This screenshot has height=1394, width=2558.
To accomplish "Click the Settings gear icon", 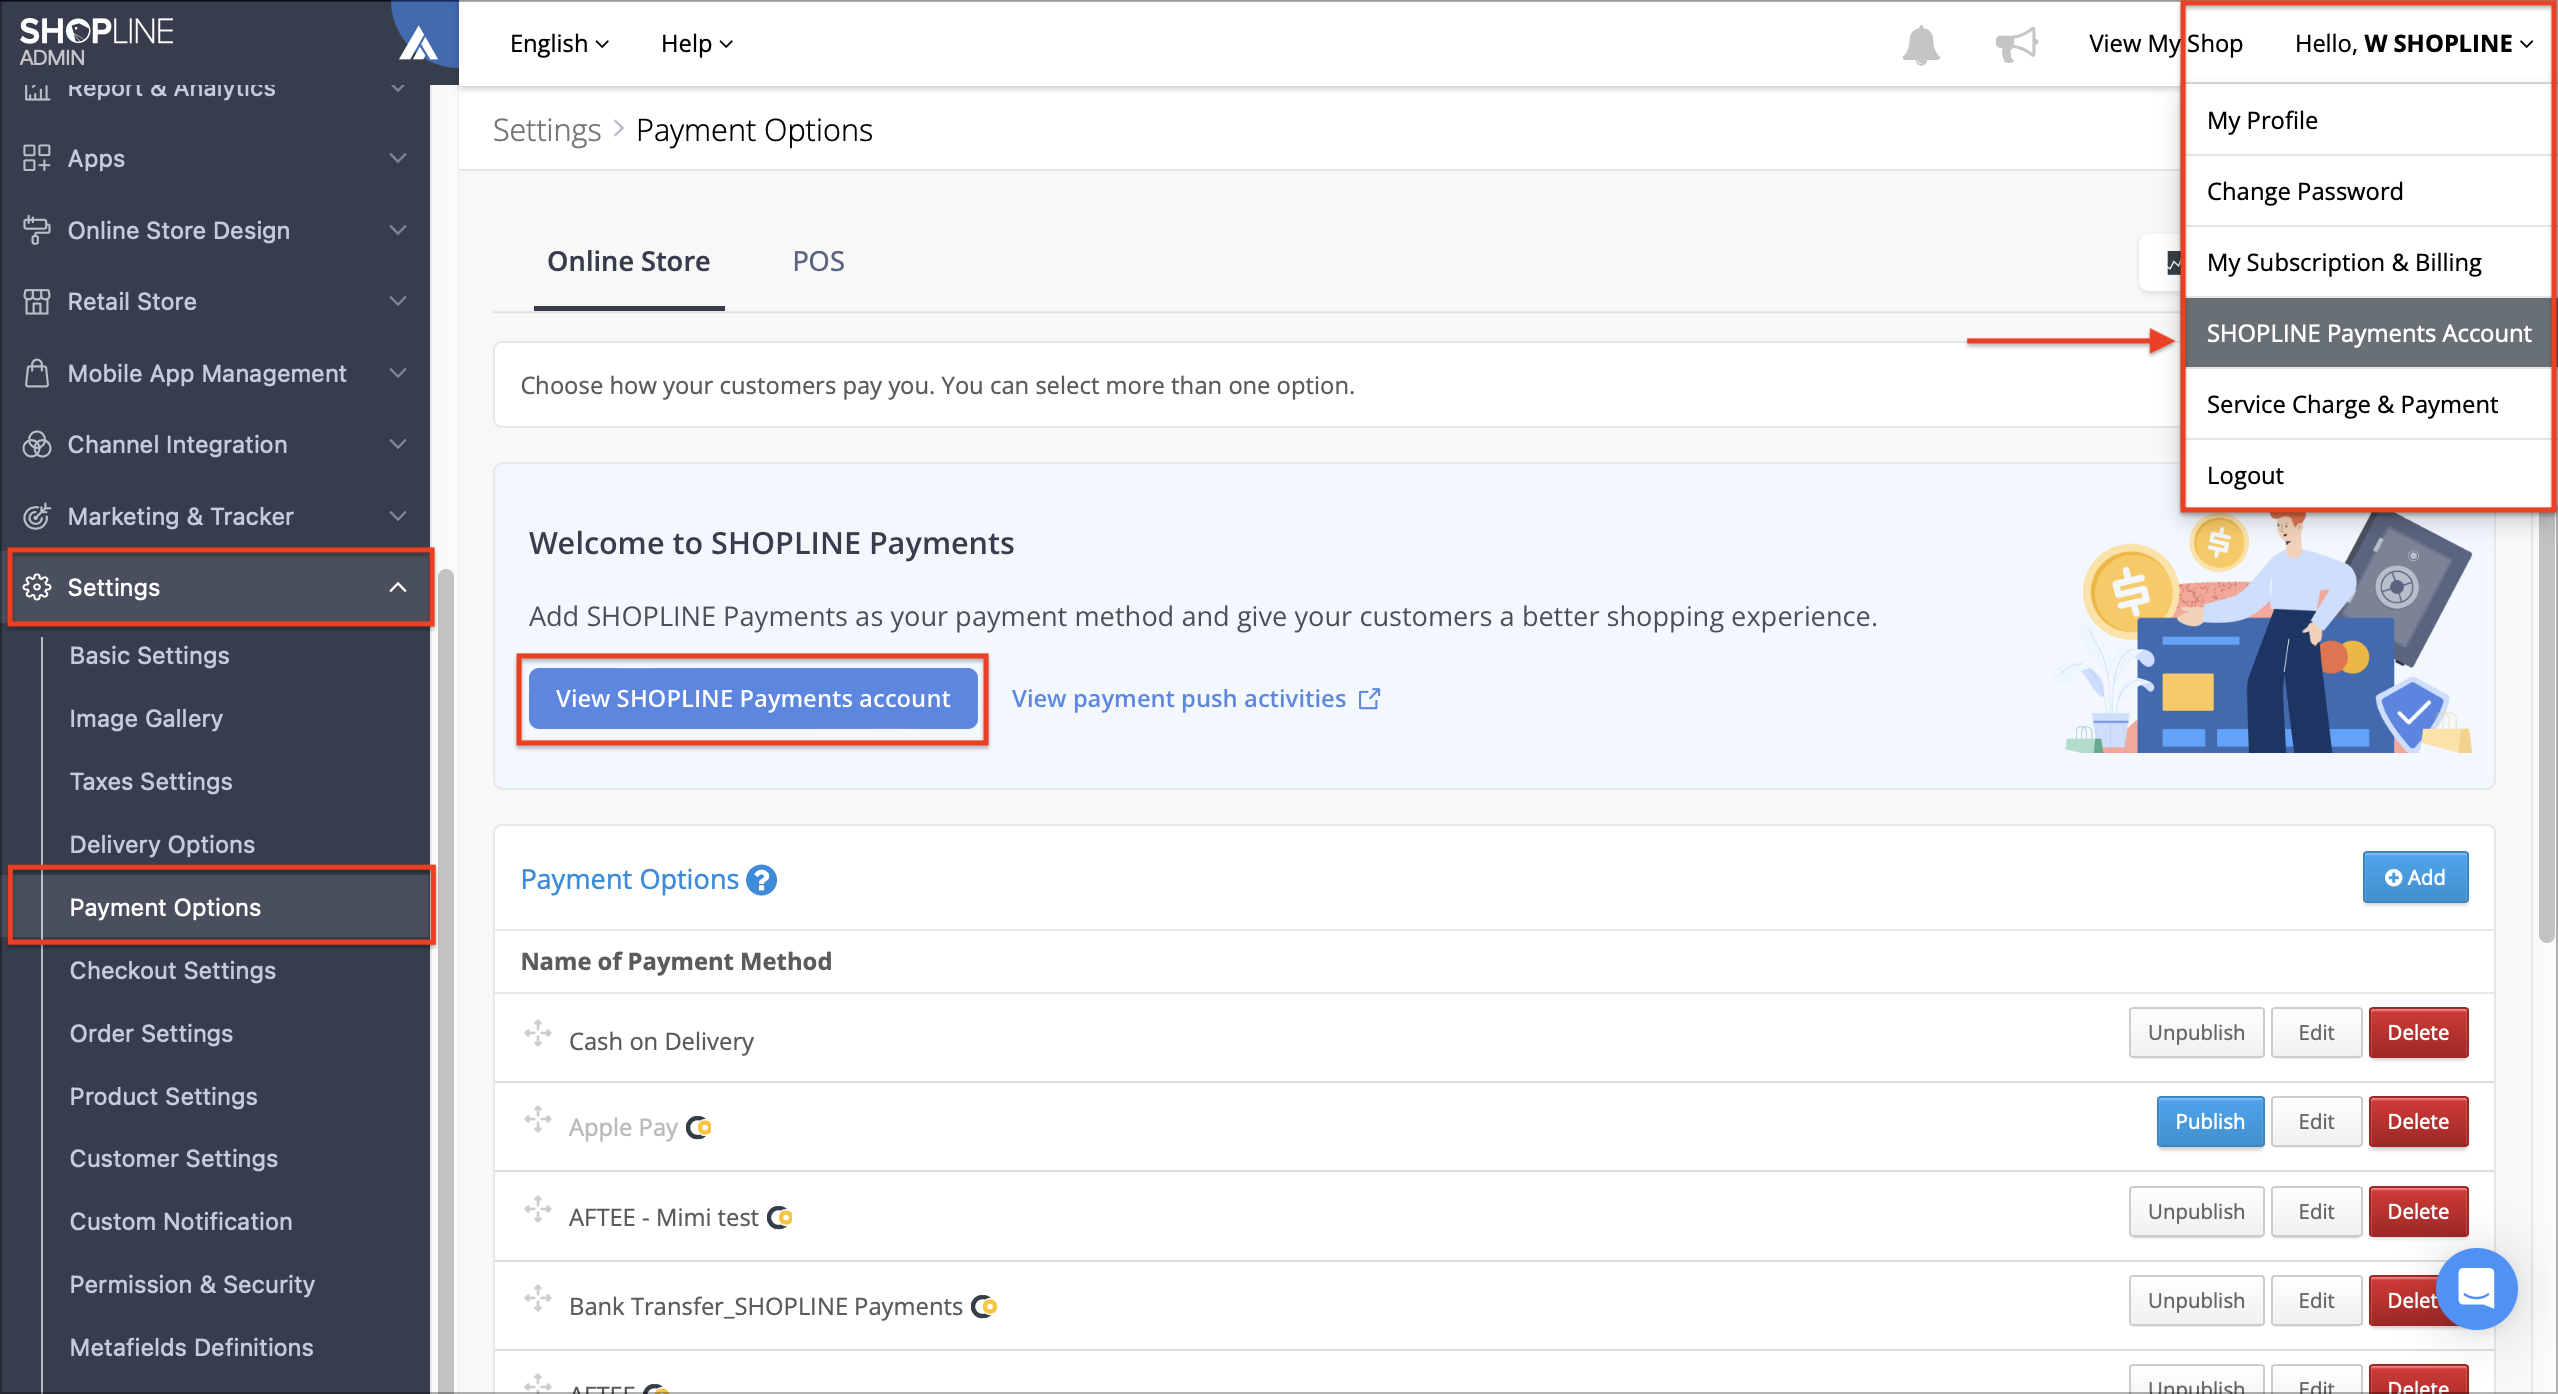I will pos(37,587).
